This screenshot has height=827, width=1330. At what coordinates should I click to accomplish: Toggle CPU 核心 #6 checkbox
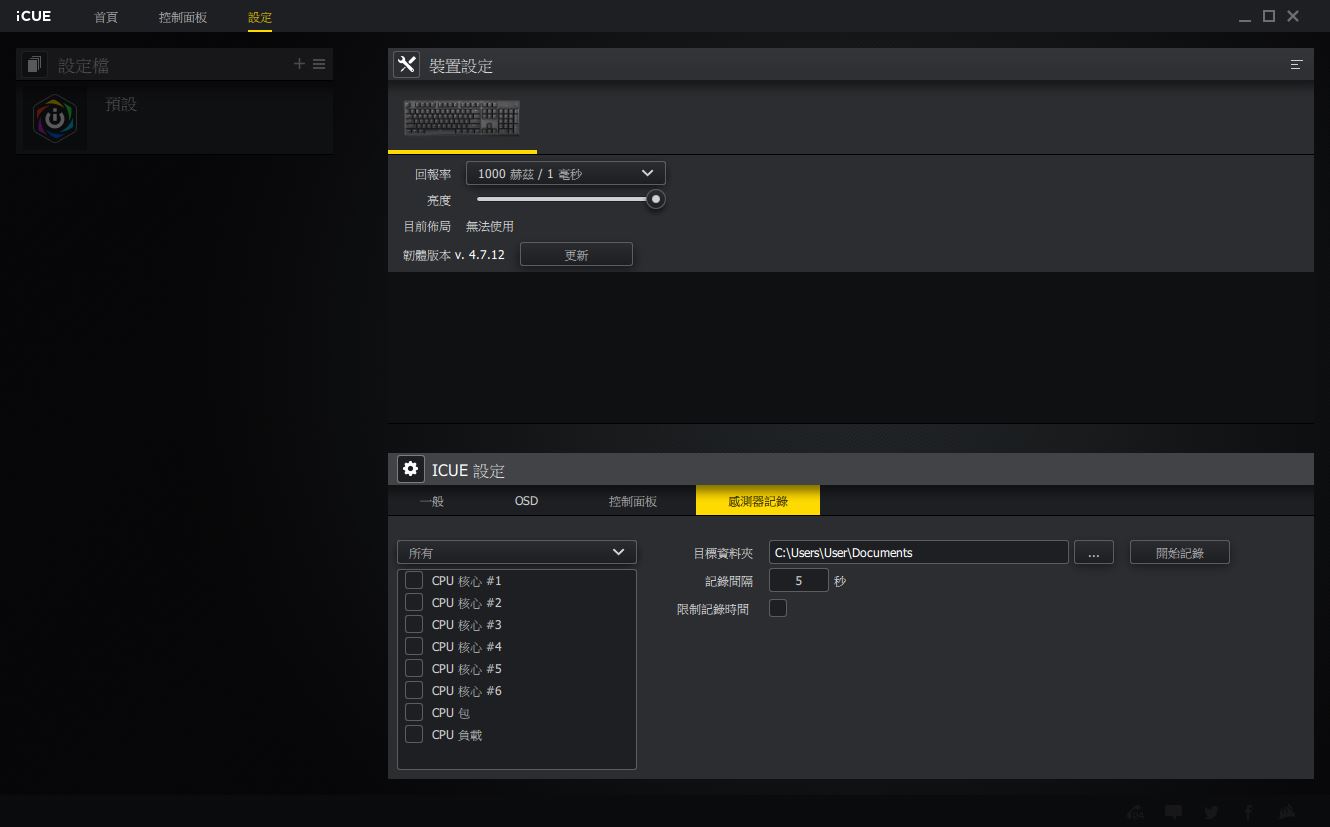click(x=414, y=691)
